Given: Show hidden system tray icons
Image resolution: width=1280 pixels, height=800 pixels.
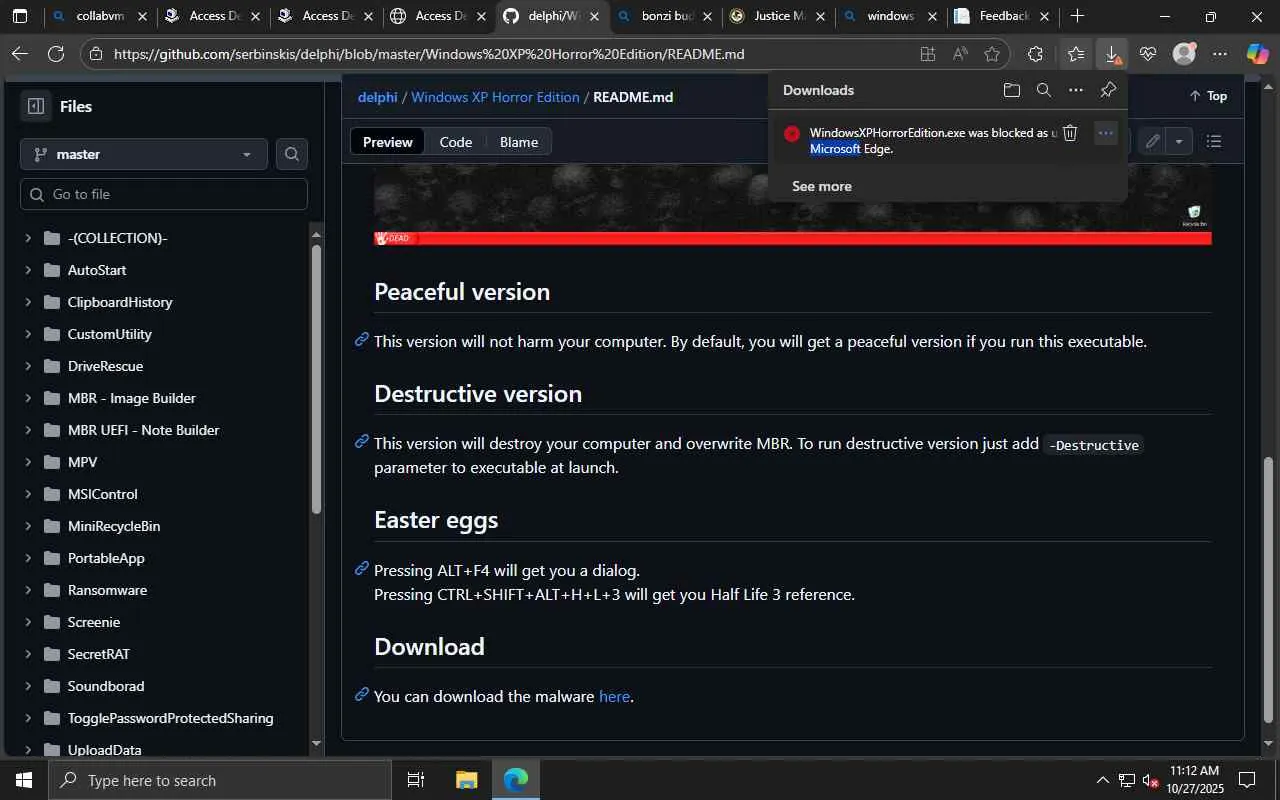Looking at the screenshot, I should (x=1103, y=780).
